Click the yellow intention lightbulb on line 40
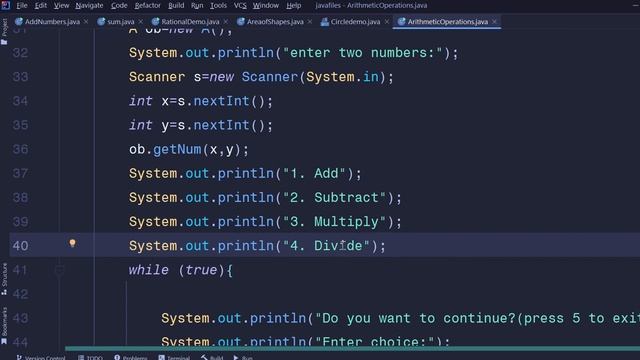640x360 pixels. tap(72, 243)
